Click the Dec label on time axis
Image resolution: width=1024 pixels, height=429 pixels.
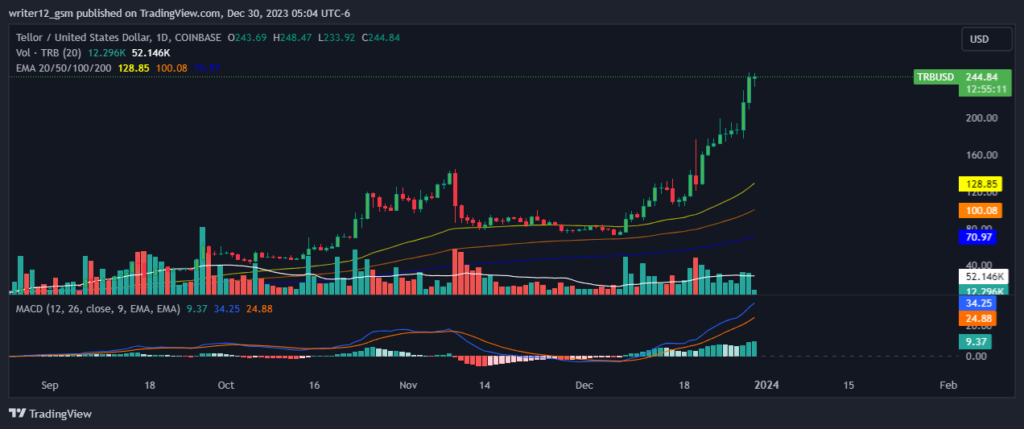pos(584,386)
